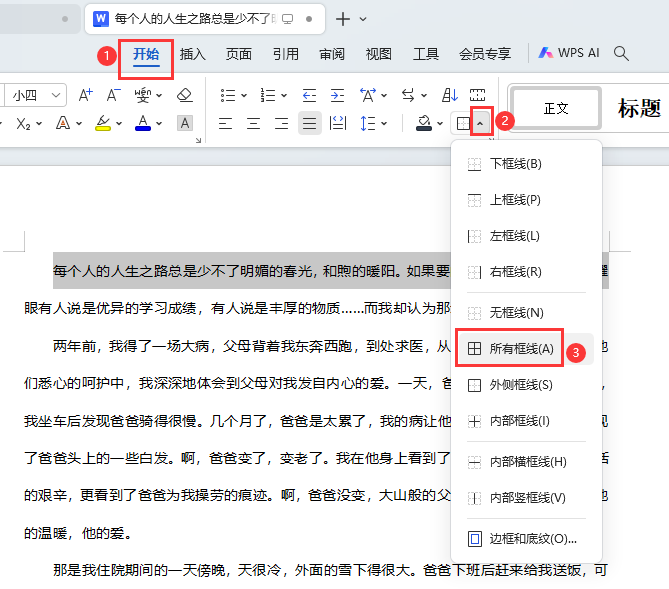Switch to the 插入 tab
669x589 pixels.
(192, 54)
